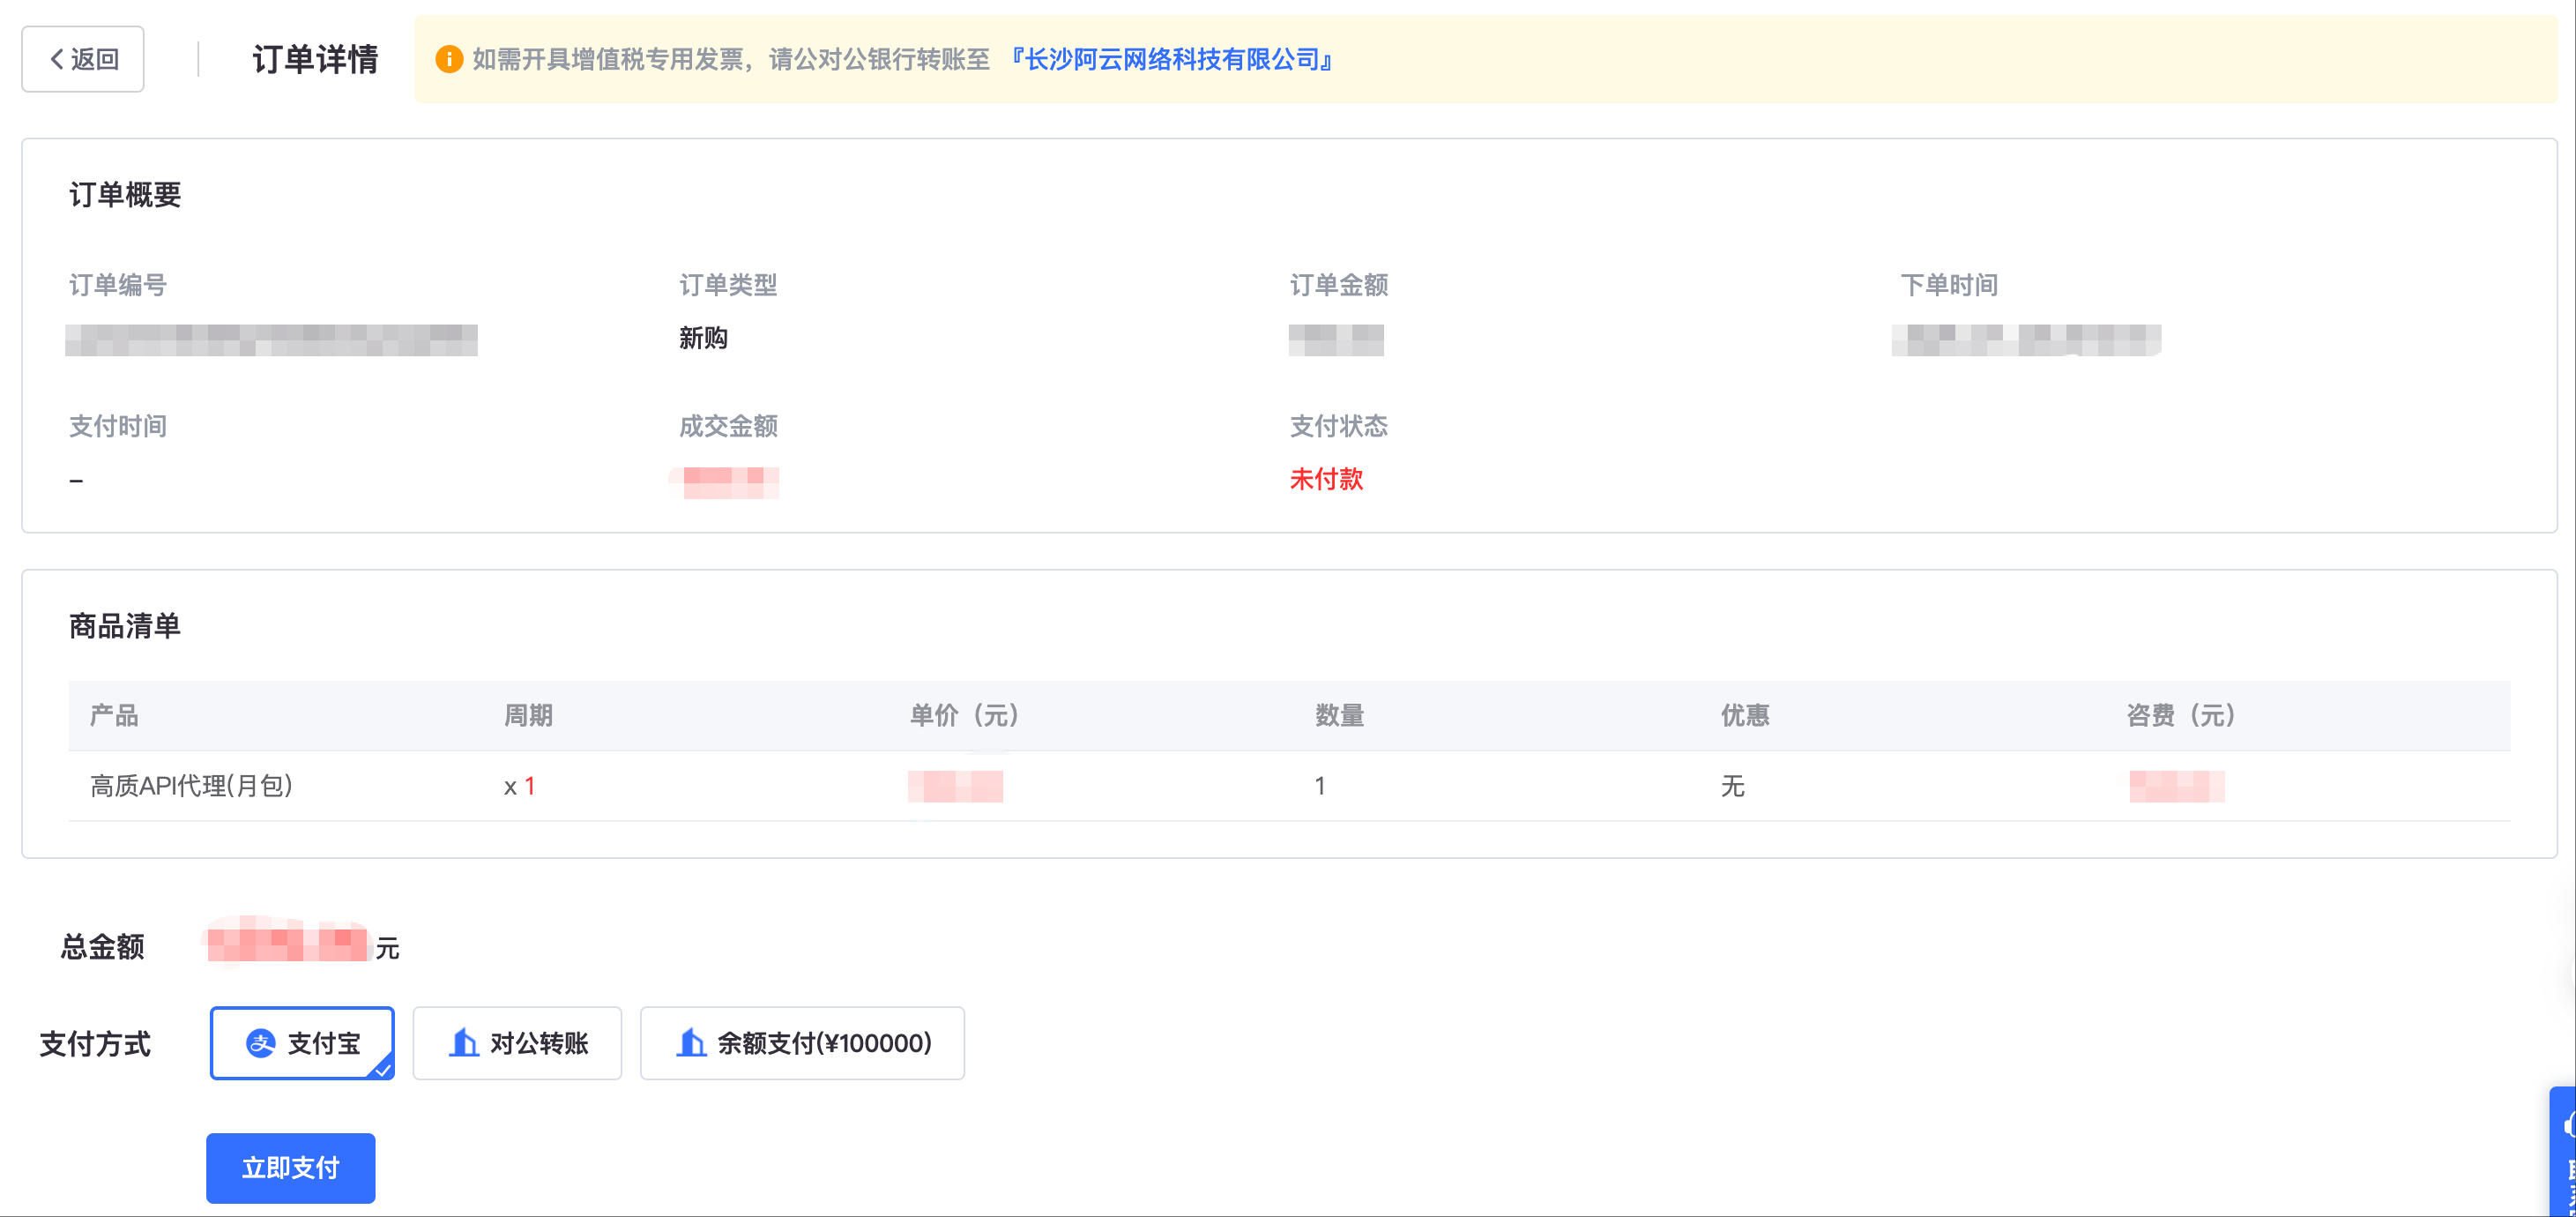Click the 订单金额 label

tap(1339, 285)
